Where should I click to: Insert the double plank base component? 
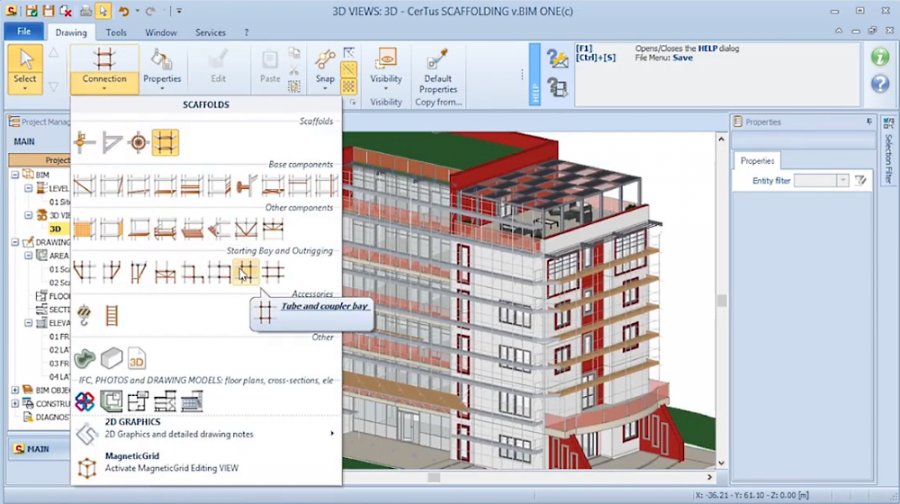(192, 186)
